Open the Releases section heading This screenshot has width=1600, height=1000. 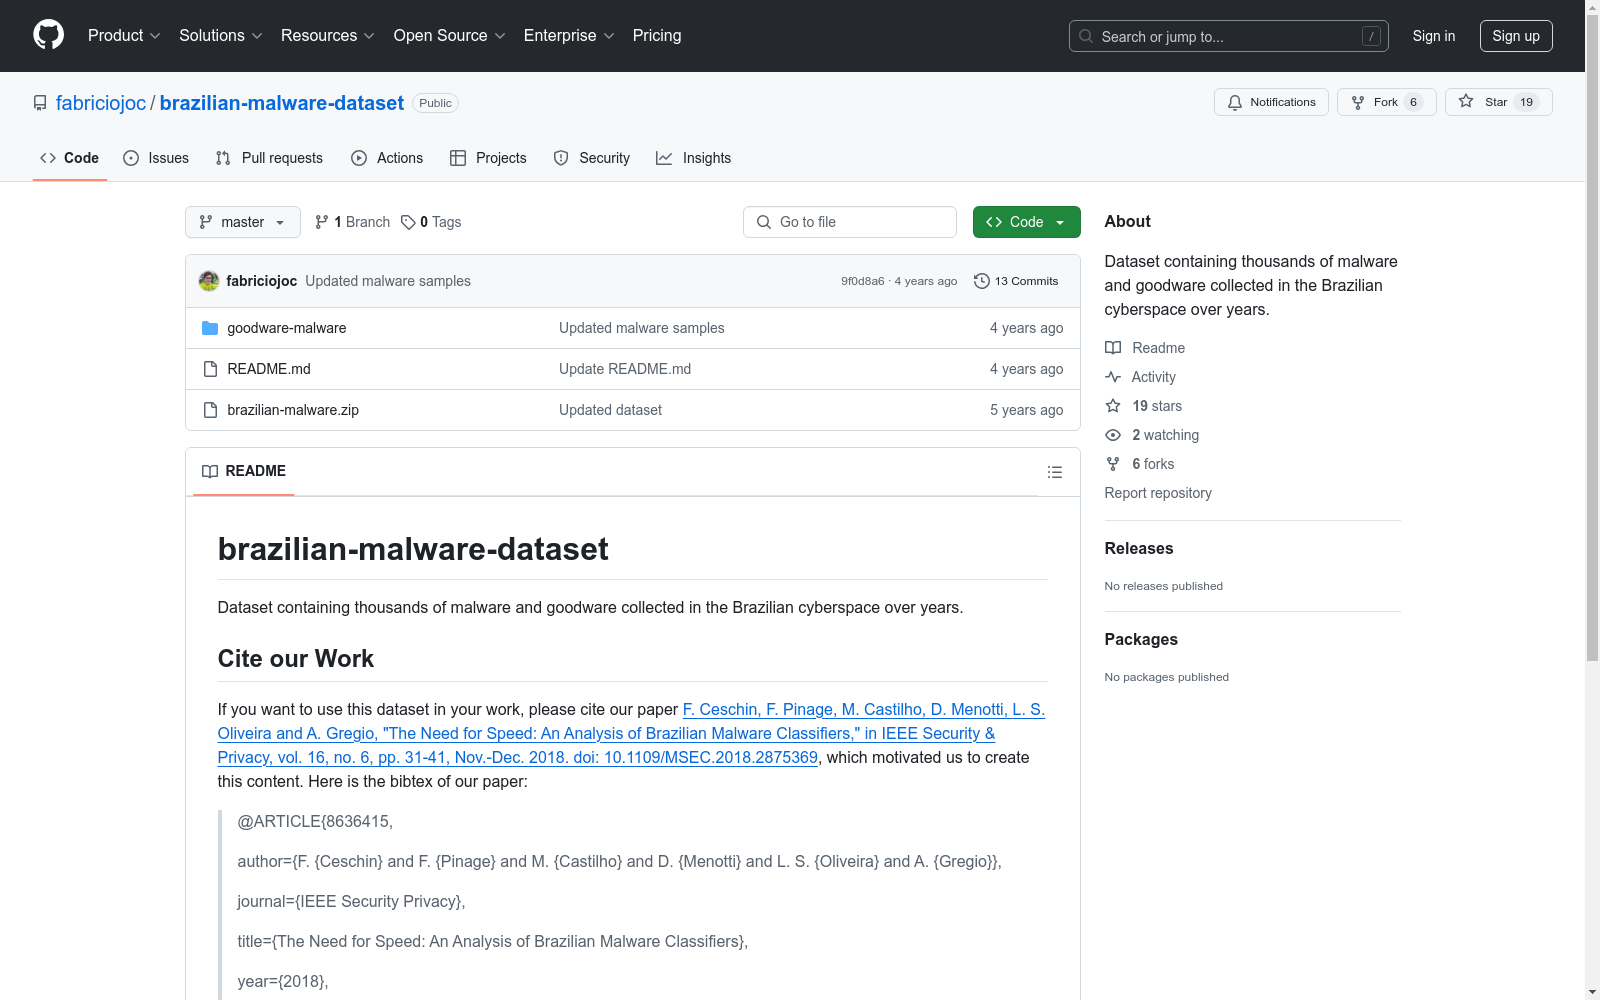click(x=1139, y=548)
